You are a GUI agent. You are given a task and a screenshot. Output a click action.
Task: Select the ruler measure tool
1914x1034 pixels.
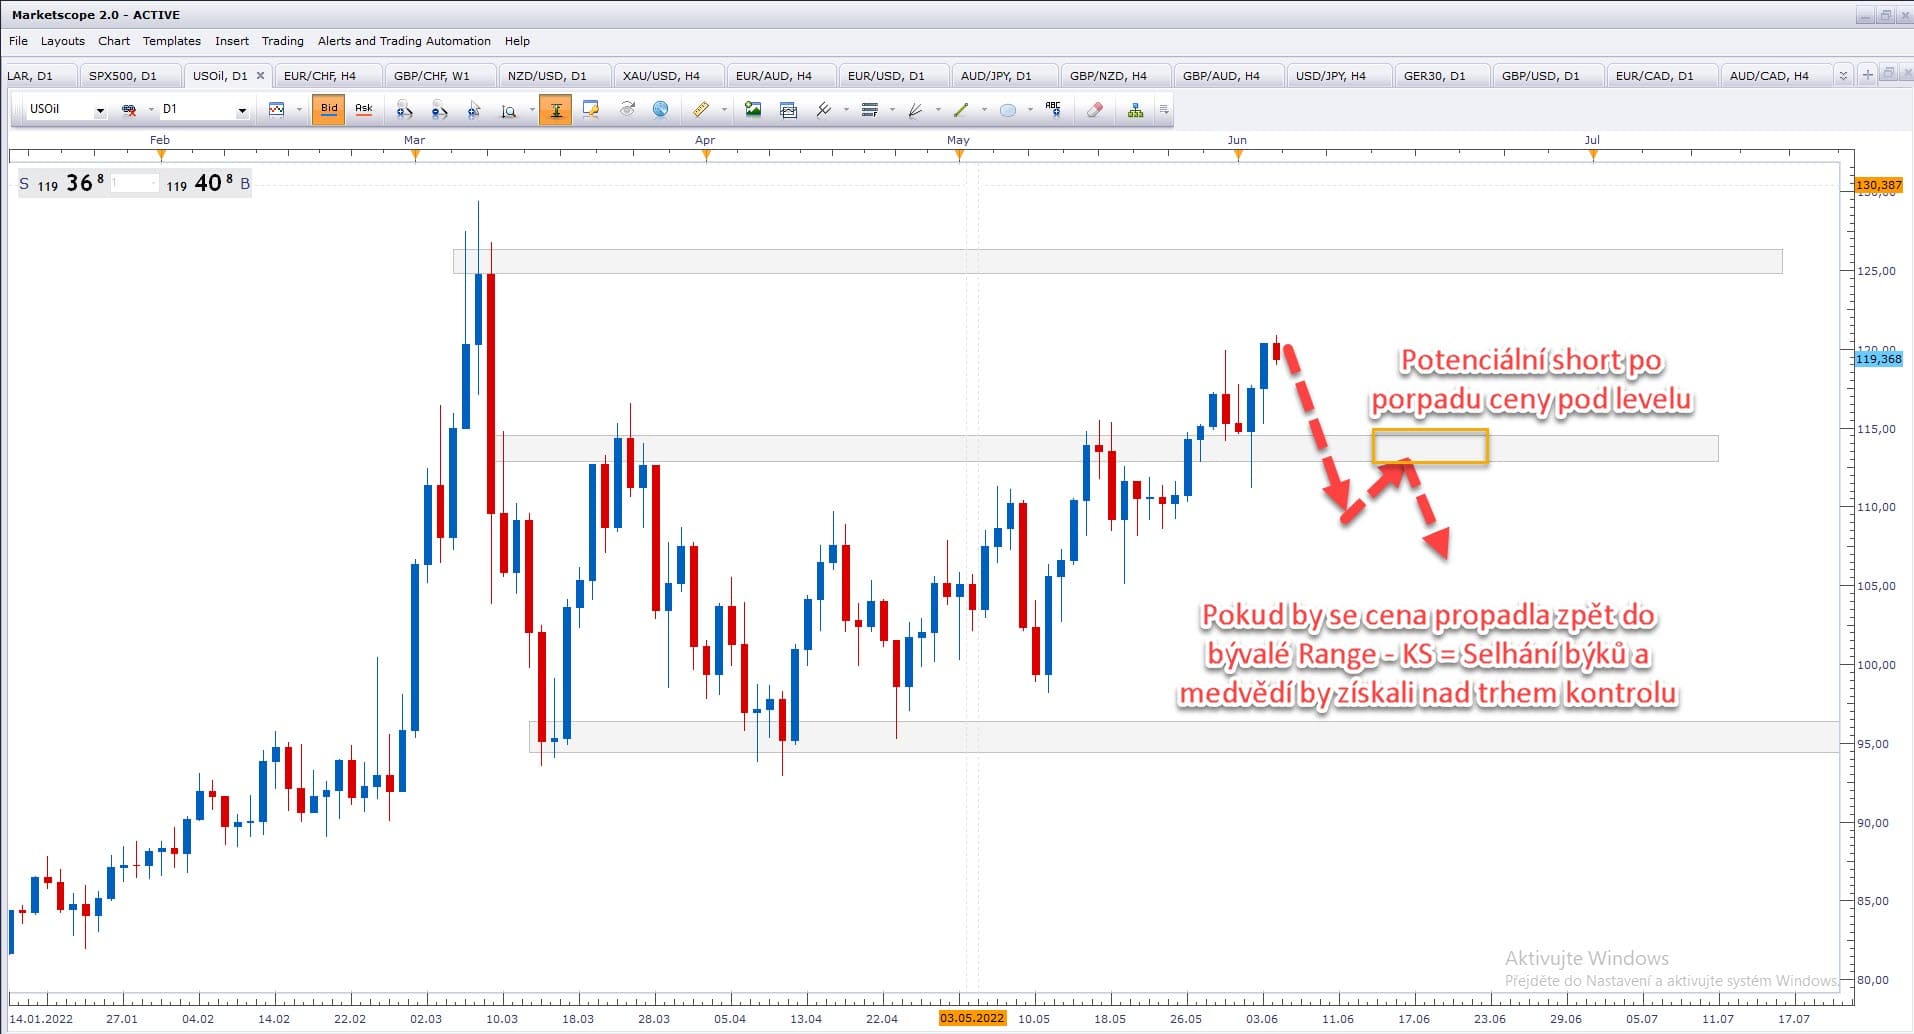tap(701, 110)
